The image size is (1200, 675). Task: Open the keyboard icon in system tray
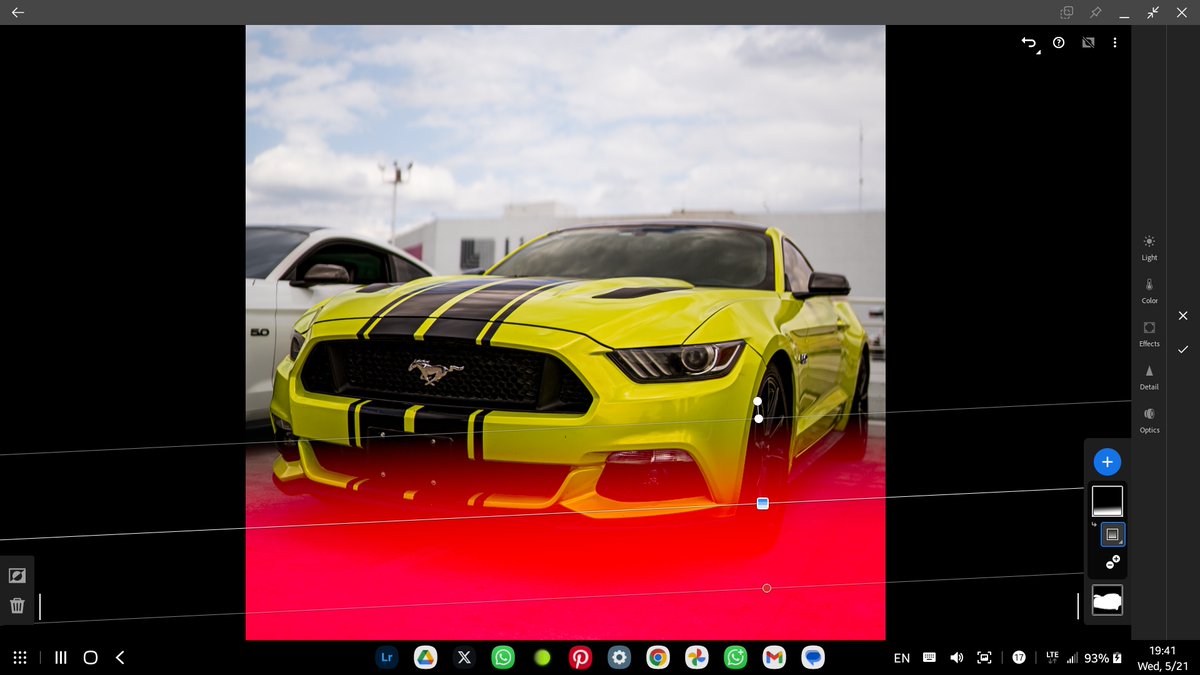pos(929,658)
